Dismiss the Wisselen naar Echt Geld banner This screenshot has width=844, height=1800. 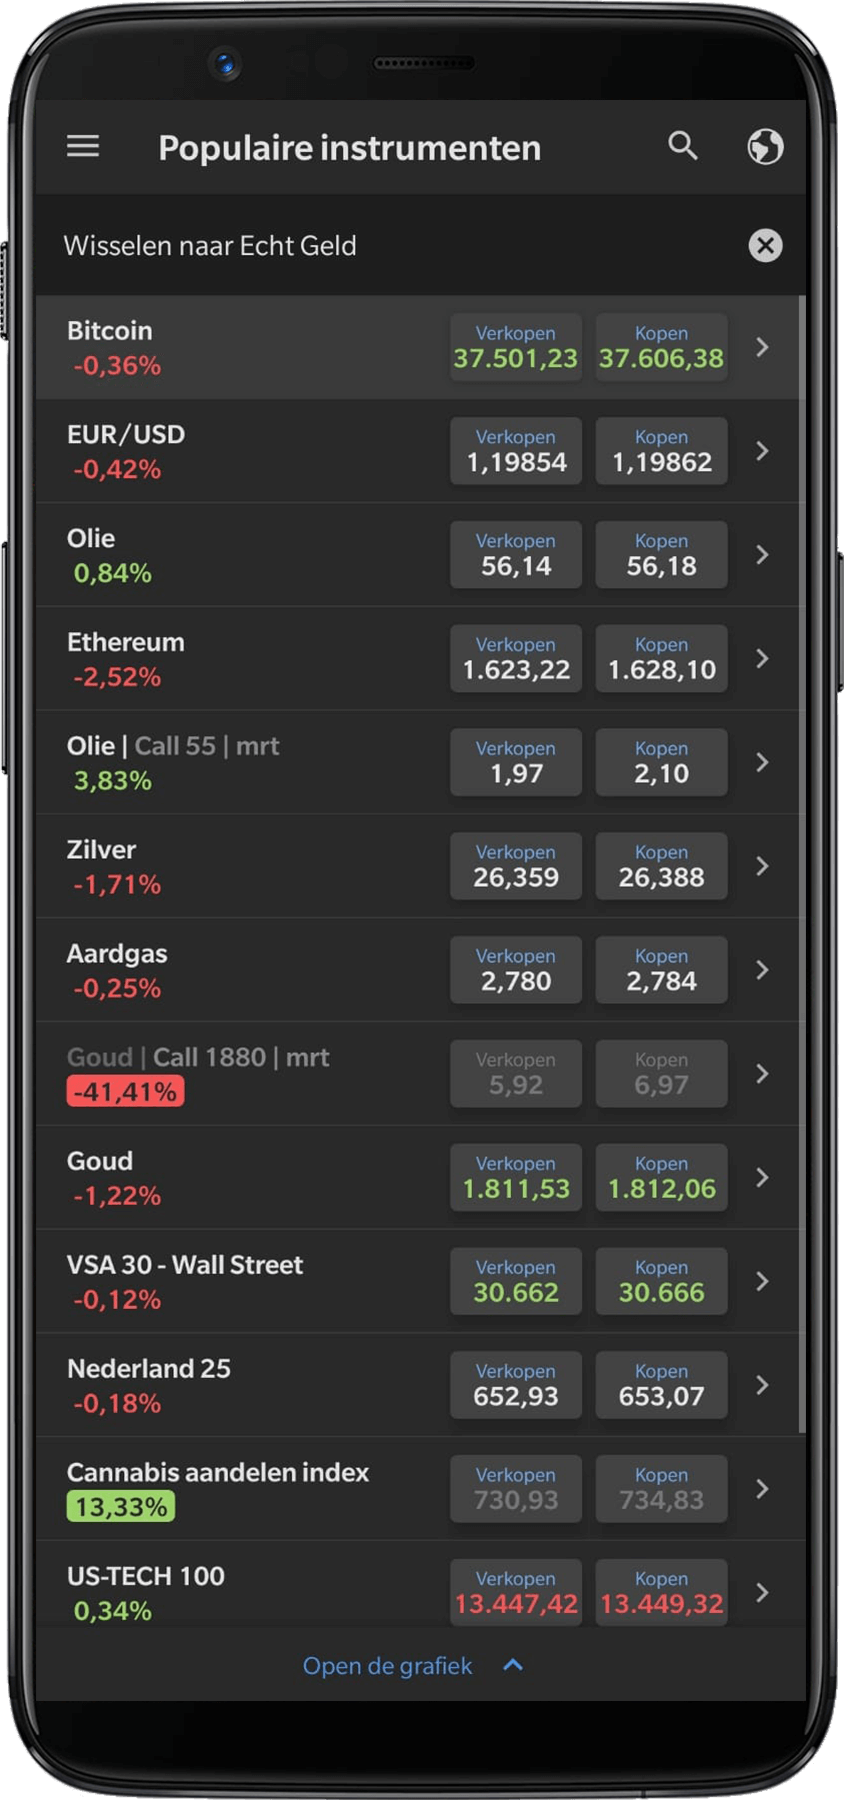tap(765, 245)
